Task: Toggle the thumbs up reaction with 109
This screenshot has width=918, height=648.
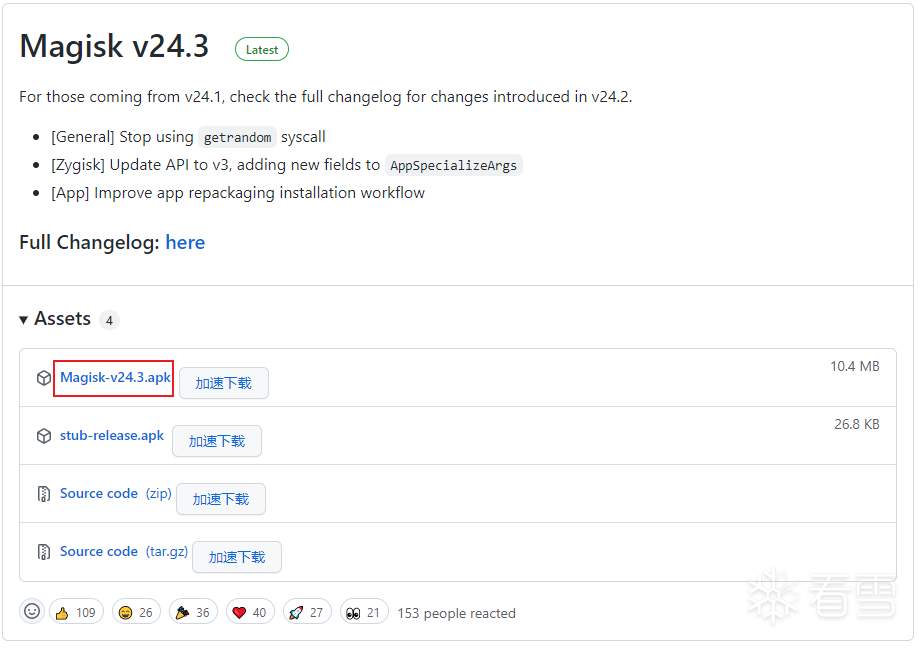Action: click(77, 612)
